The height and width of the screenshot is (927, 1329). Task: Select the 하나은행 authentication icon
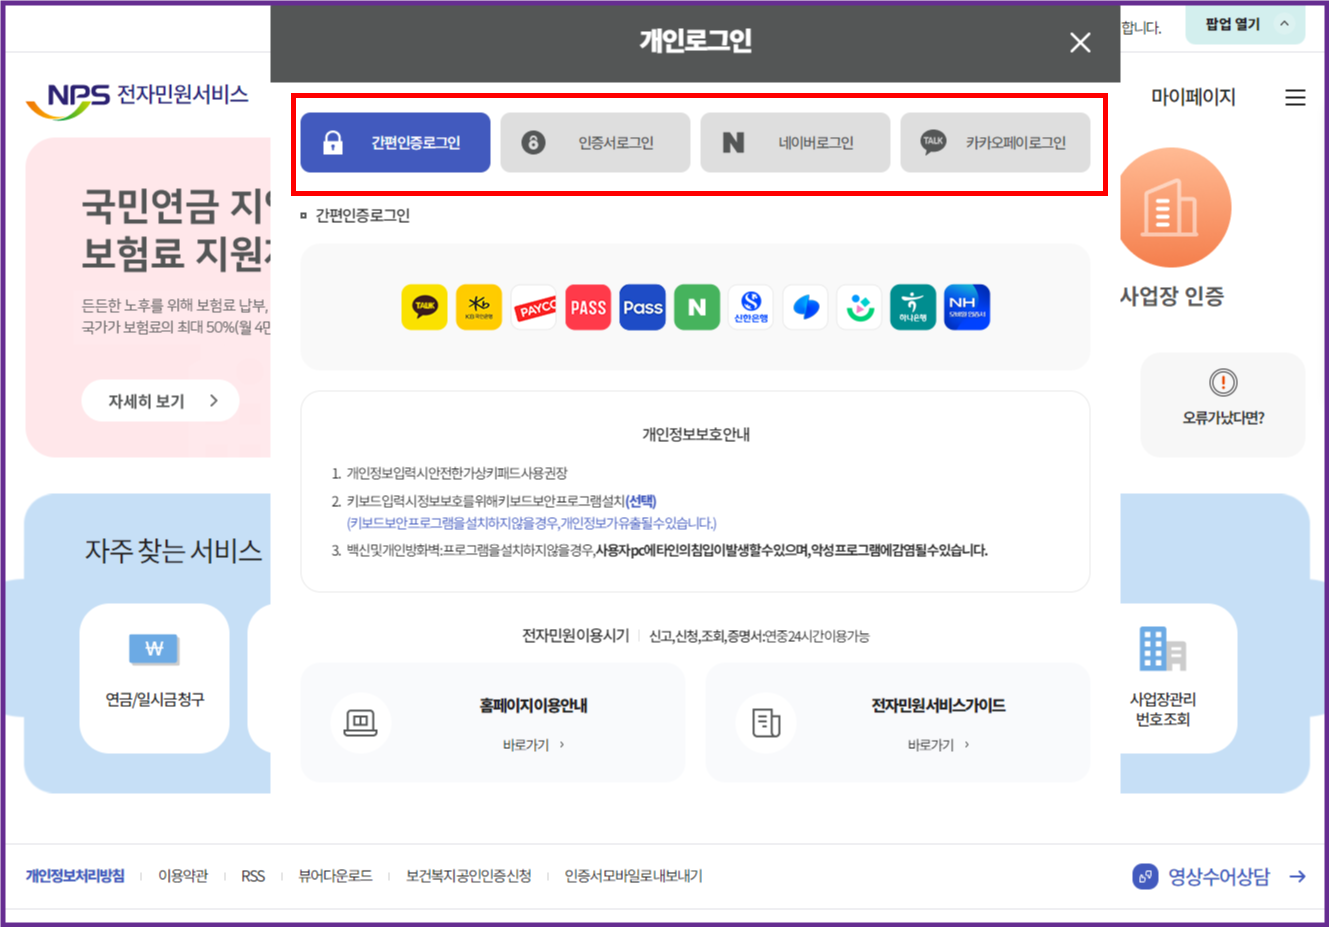coord(913,307)
